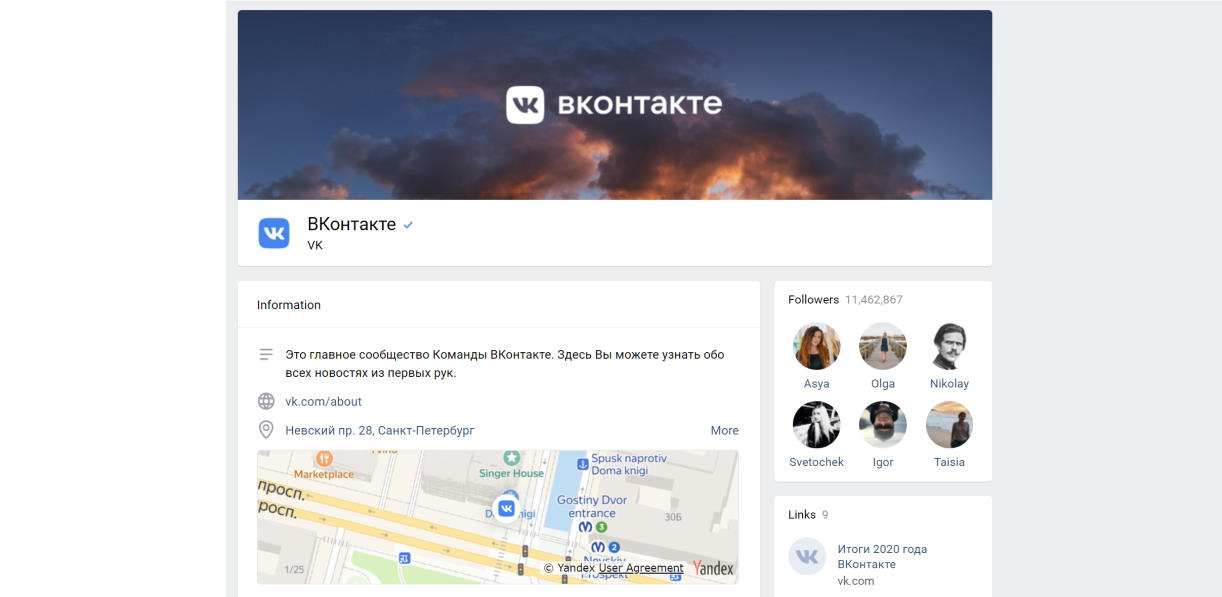Open Nikolay's follower profile photo
The height and width of the screenshot is (597, 1222).
949,346
